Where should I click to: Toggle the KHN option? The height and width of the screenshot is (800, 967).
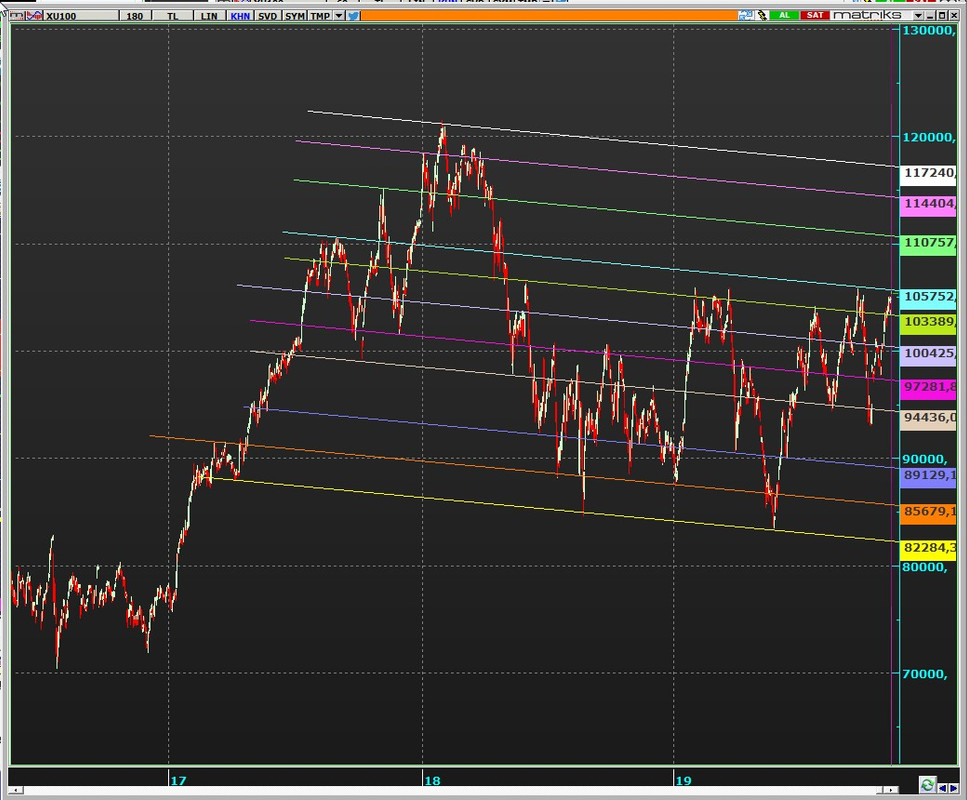[x=240, y=16]
